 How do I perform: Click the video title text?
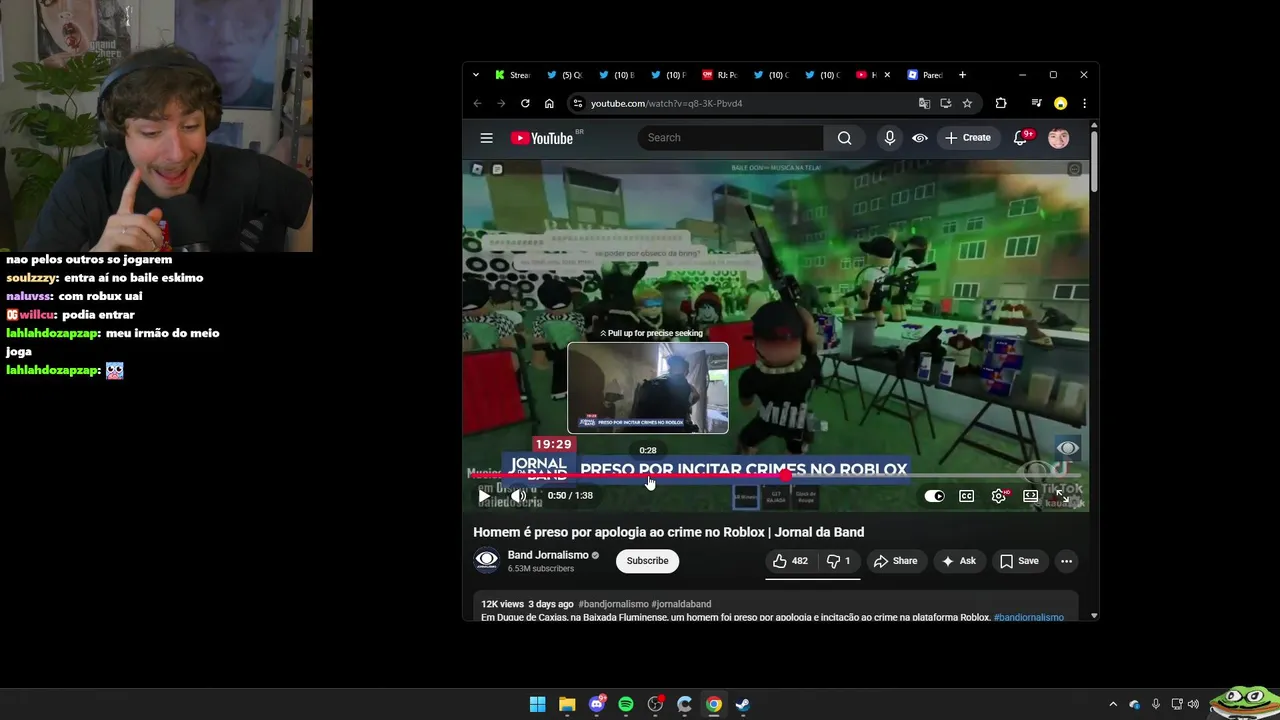click(x=668, y=532)
